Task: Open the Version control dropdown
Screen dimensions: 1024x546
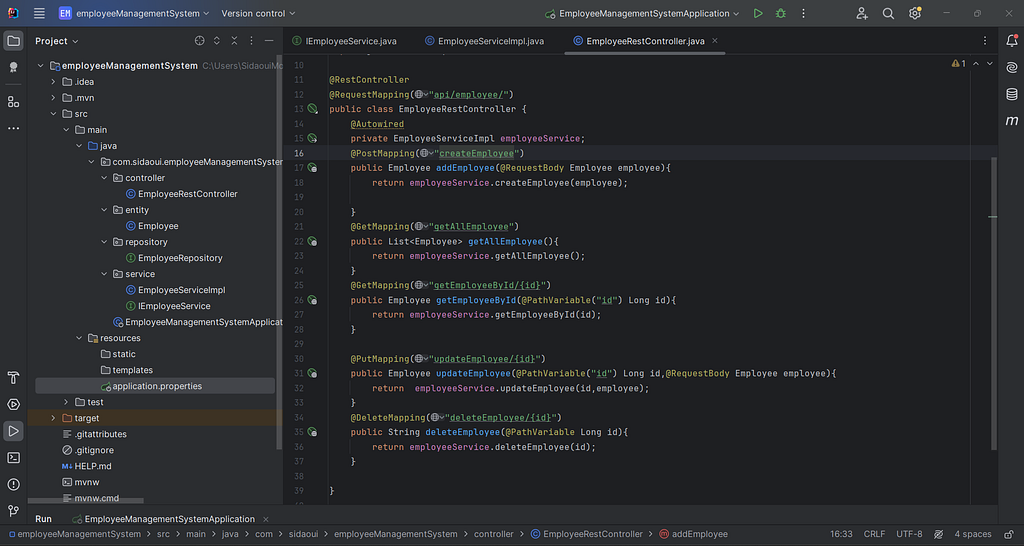Action: coord(258,13)
